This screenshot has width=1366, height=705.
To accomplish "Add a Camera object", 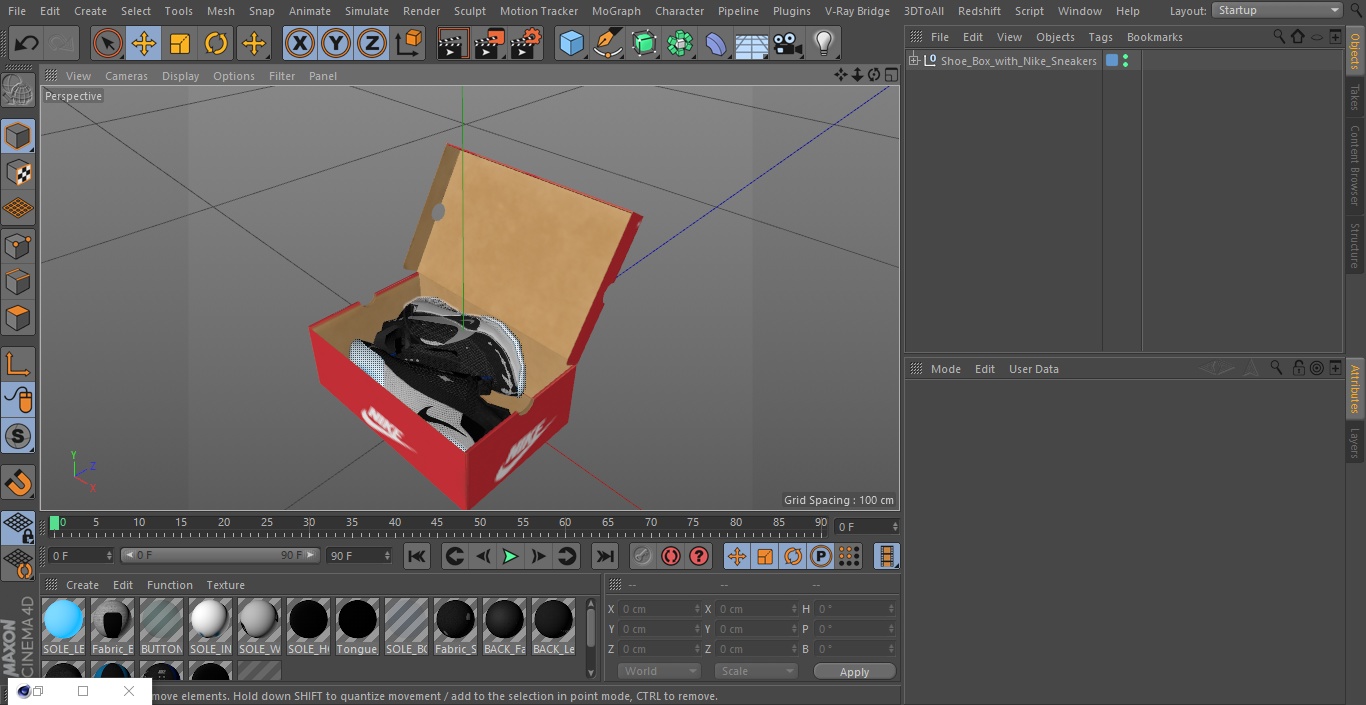I will pyautogui.click(x=788, y=43).
